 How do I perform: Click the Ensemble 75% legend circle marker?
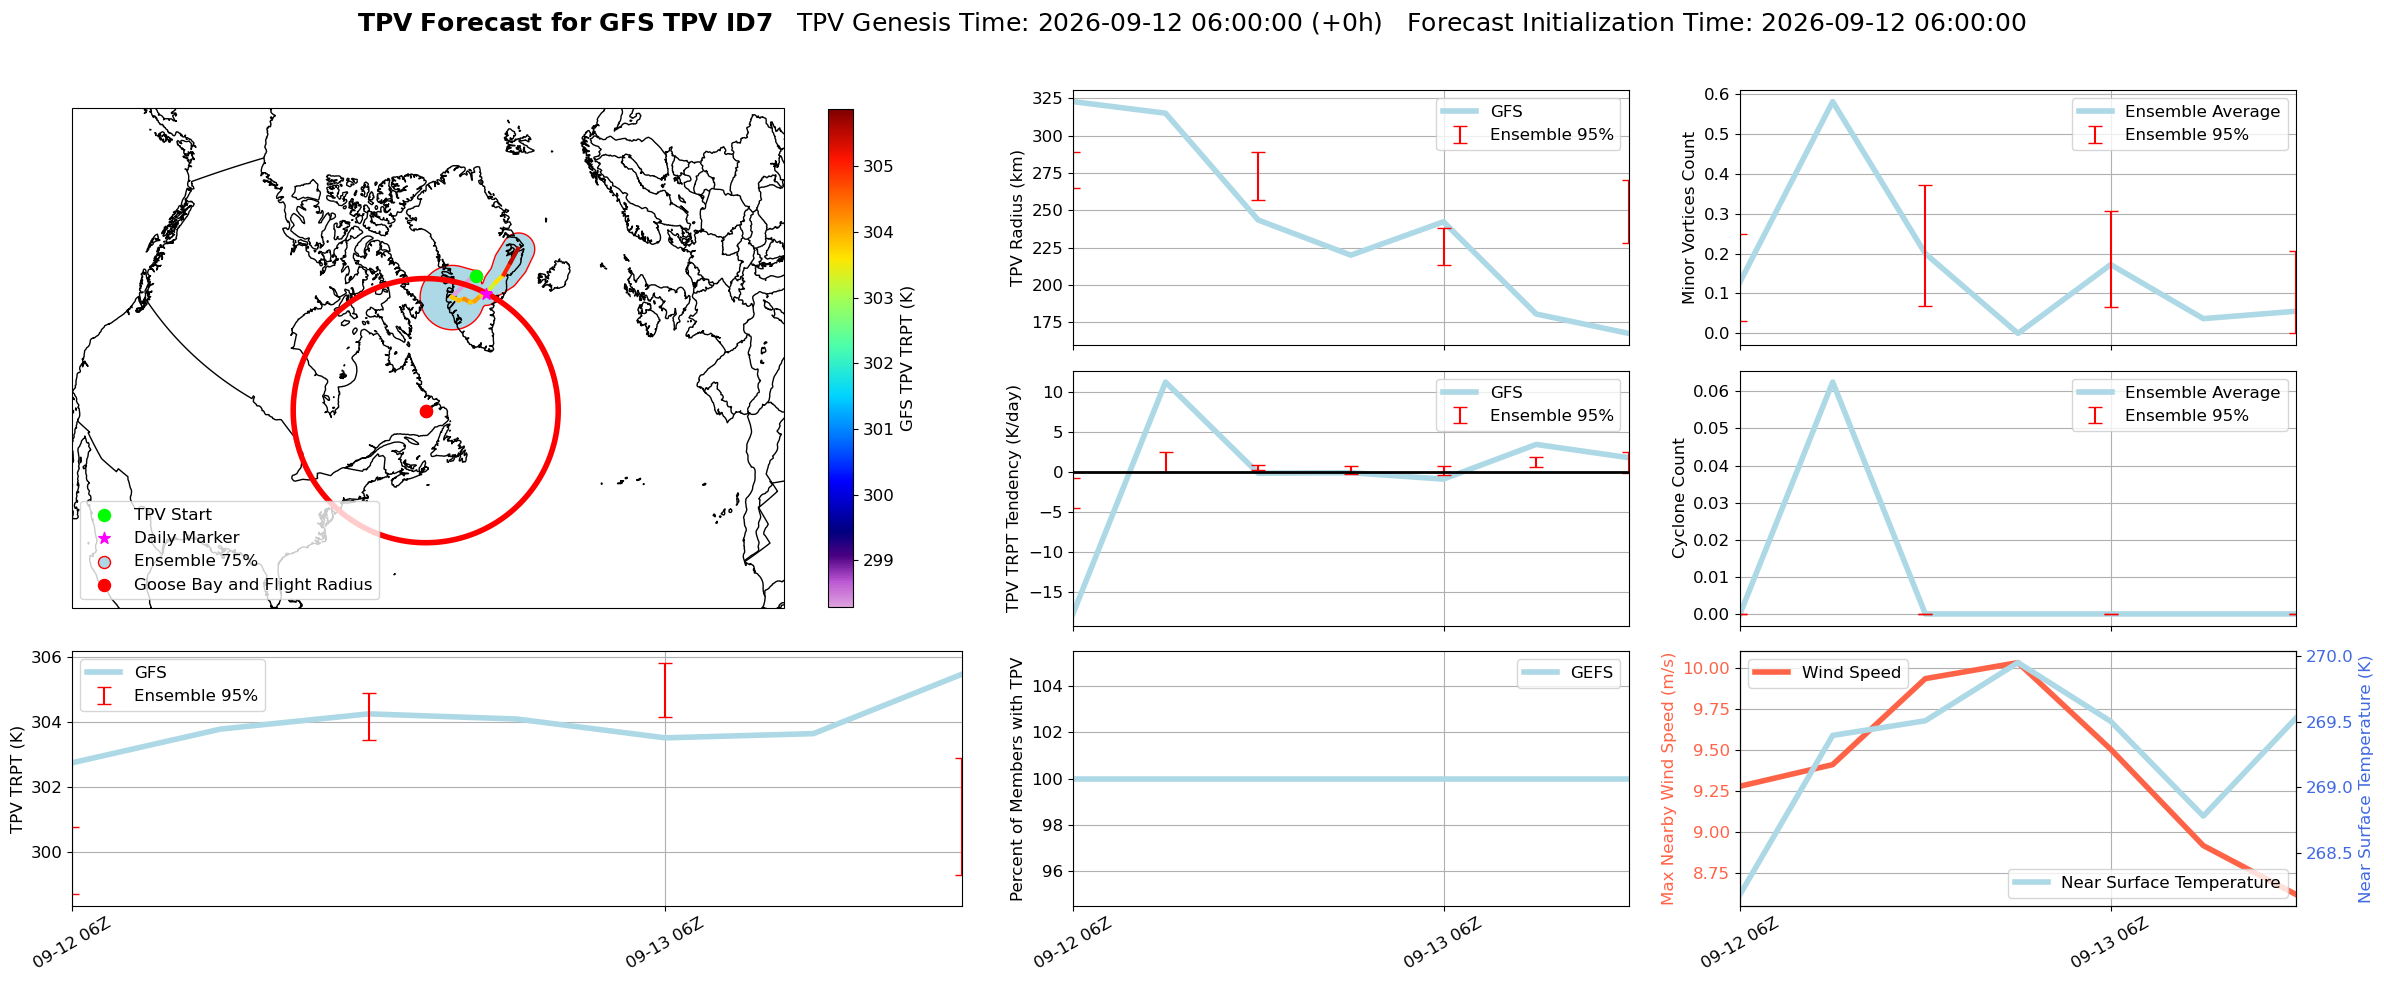(104, 561)
